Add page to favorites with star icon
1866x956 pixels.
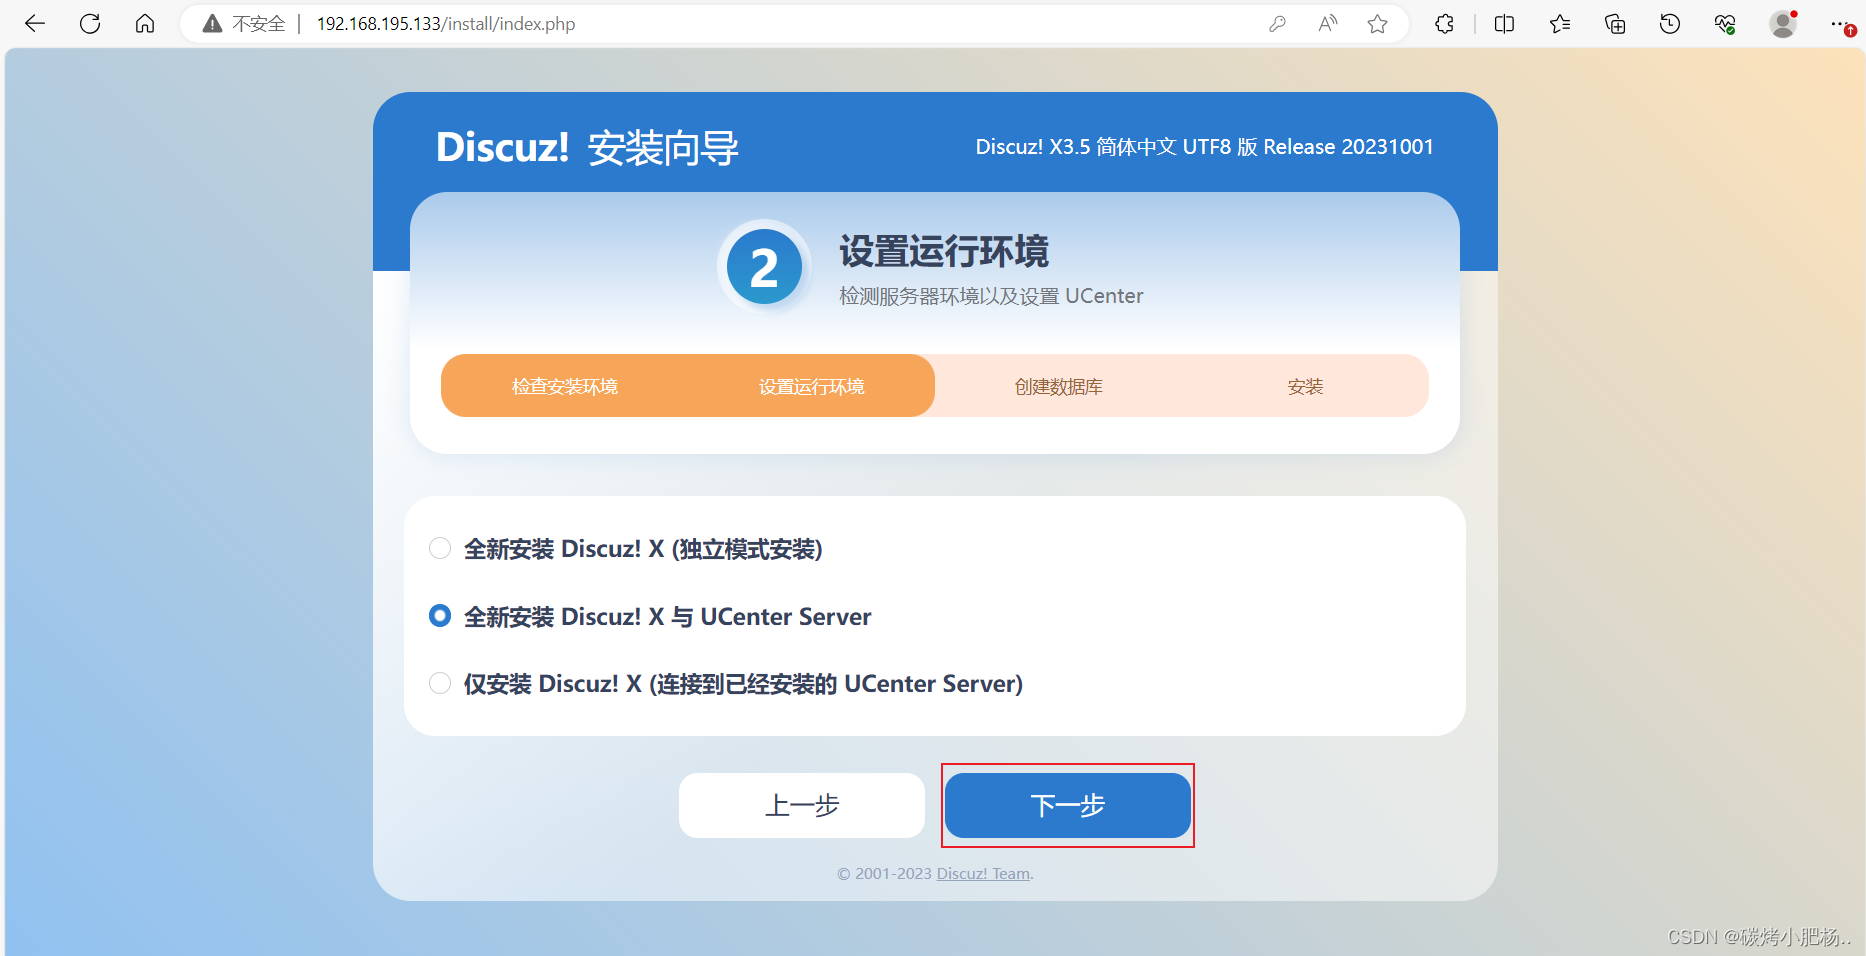[x=1378, y=24]
